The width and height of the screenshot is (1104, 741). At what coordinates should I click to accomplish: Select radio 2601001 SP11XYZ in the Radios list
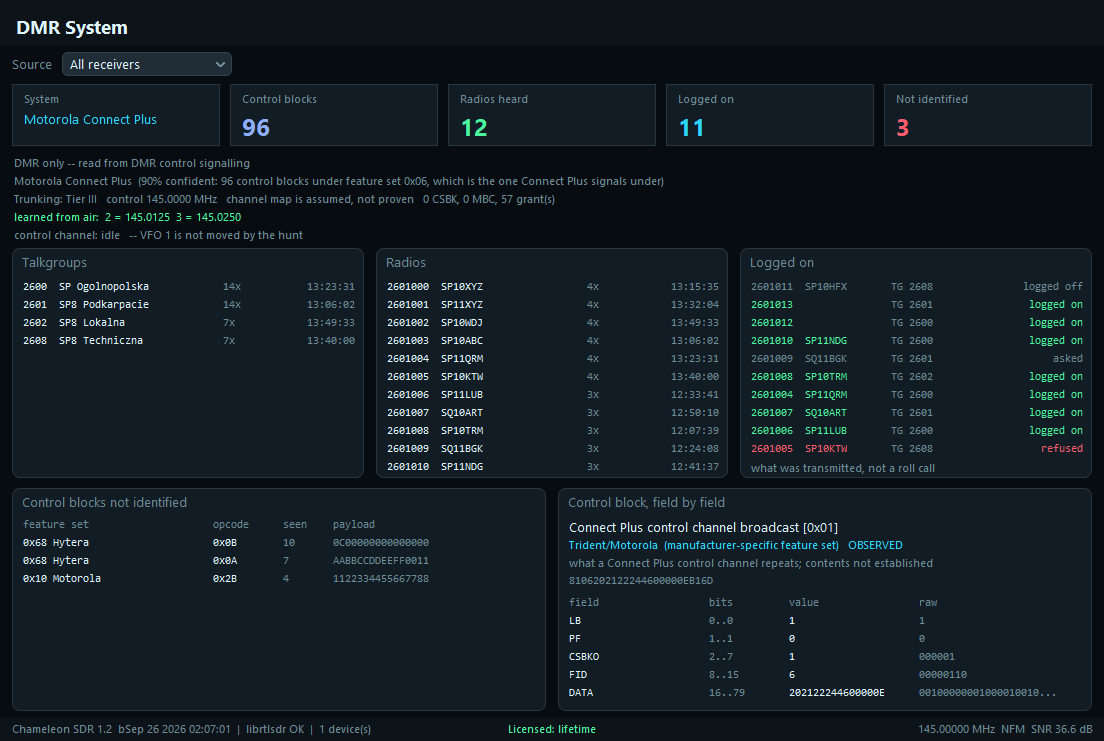tap(552, 304)
